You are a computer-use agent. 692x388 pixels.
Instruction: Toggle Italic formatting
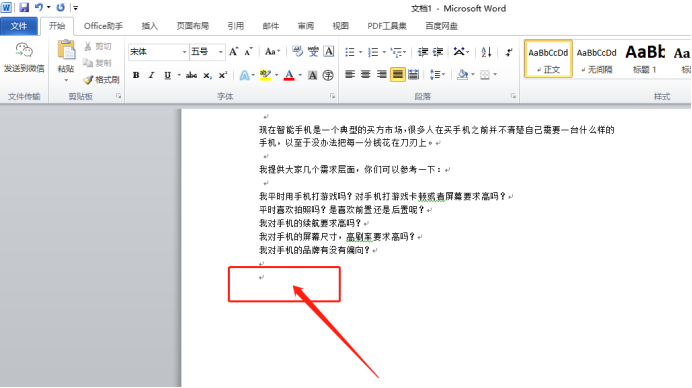151,75
